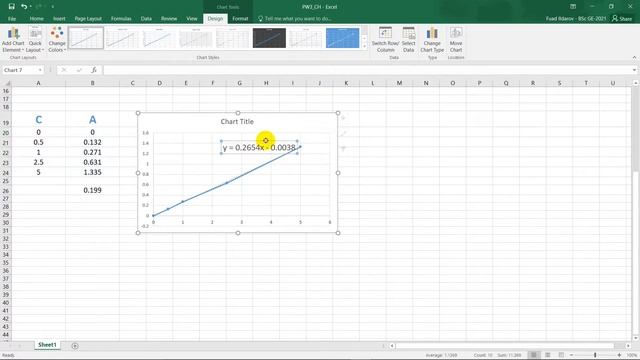Select column M header
This screenshot has height=360, width=640.
[x=399, y=83]
